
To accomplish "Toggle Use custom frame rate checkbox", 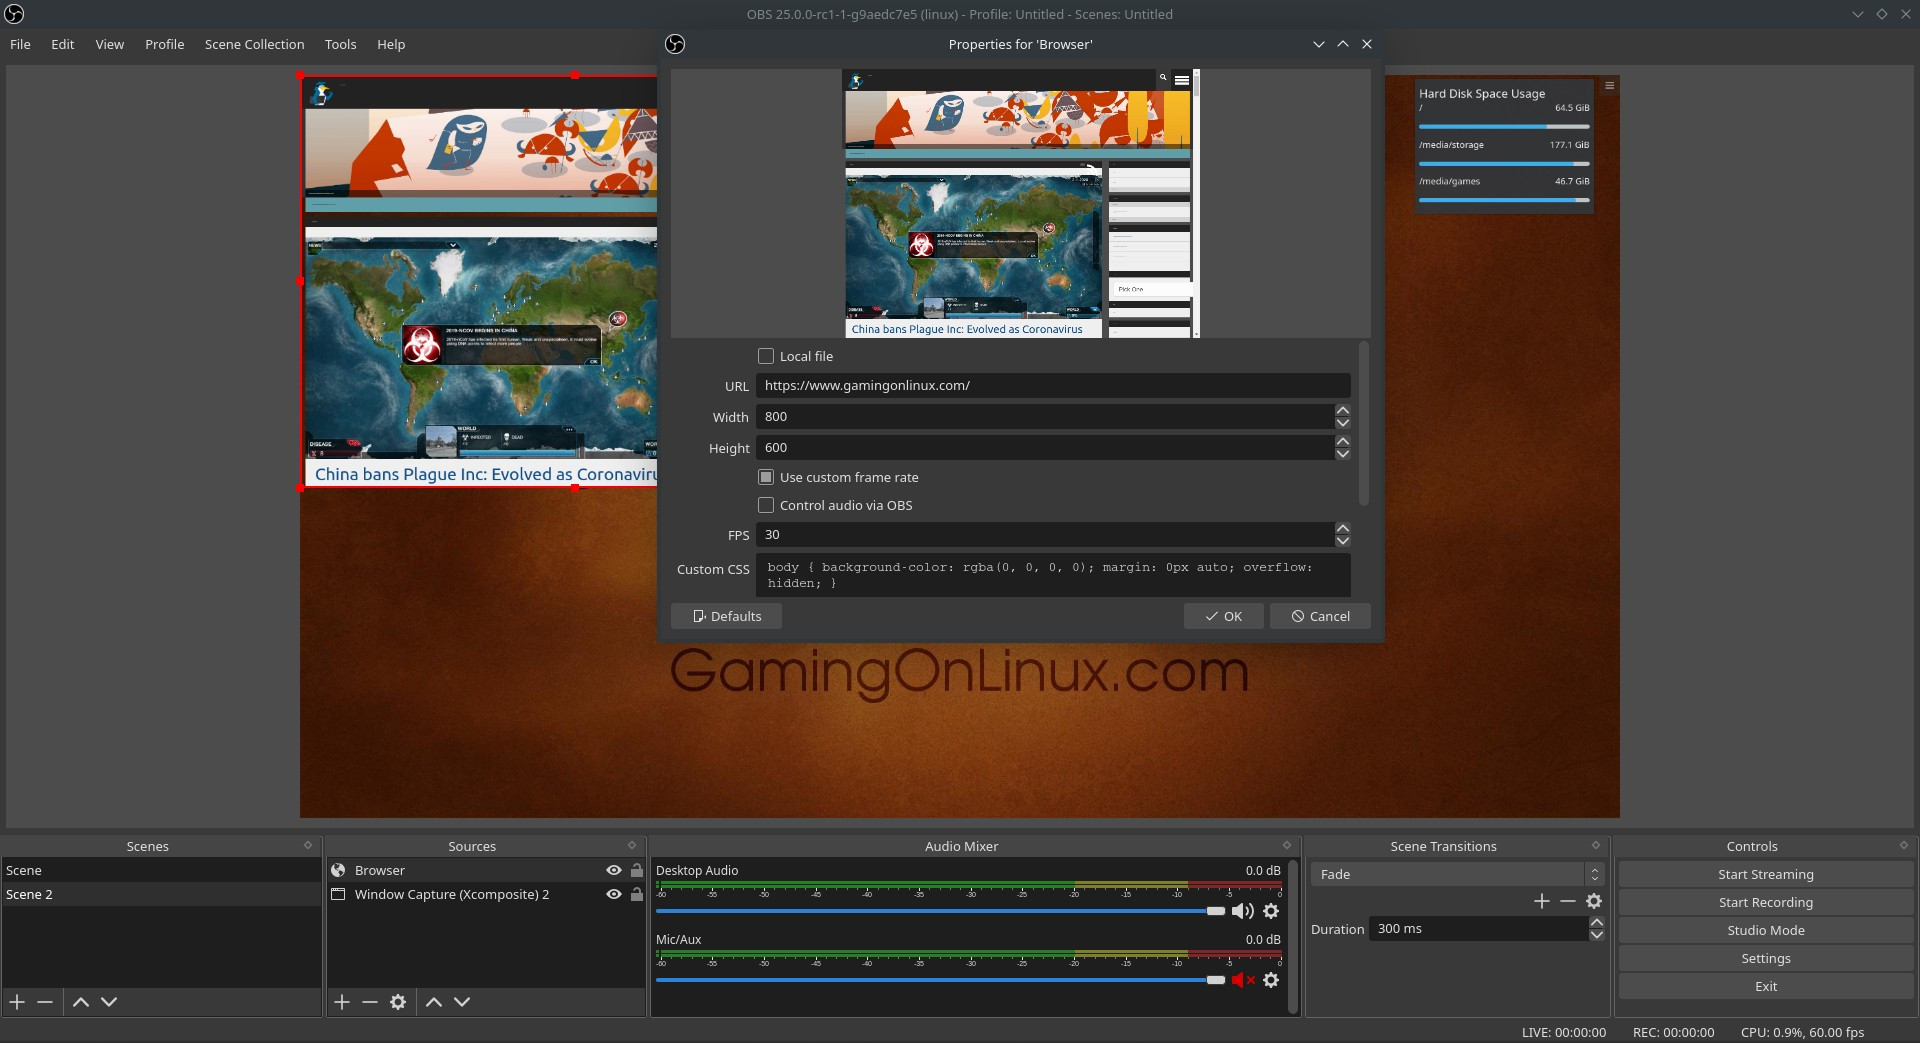I will pos(766,477).
